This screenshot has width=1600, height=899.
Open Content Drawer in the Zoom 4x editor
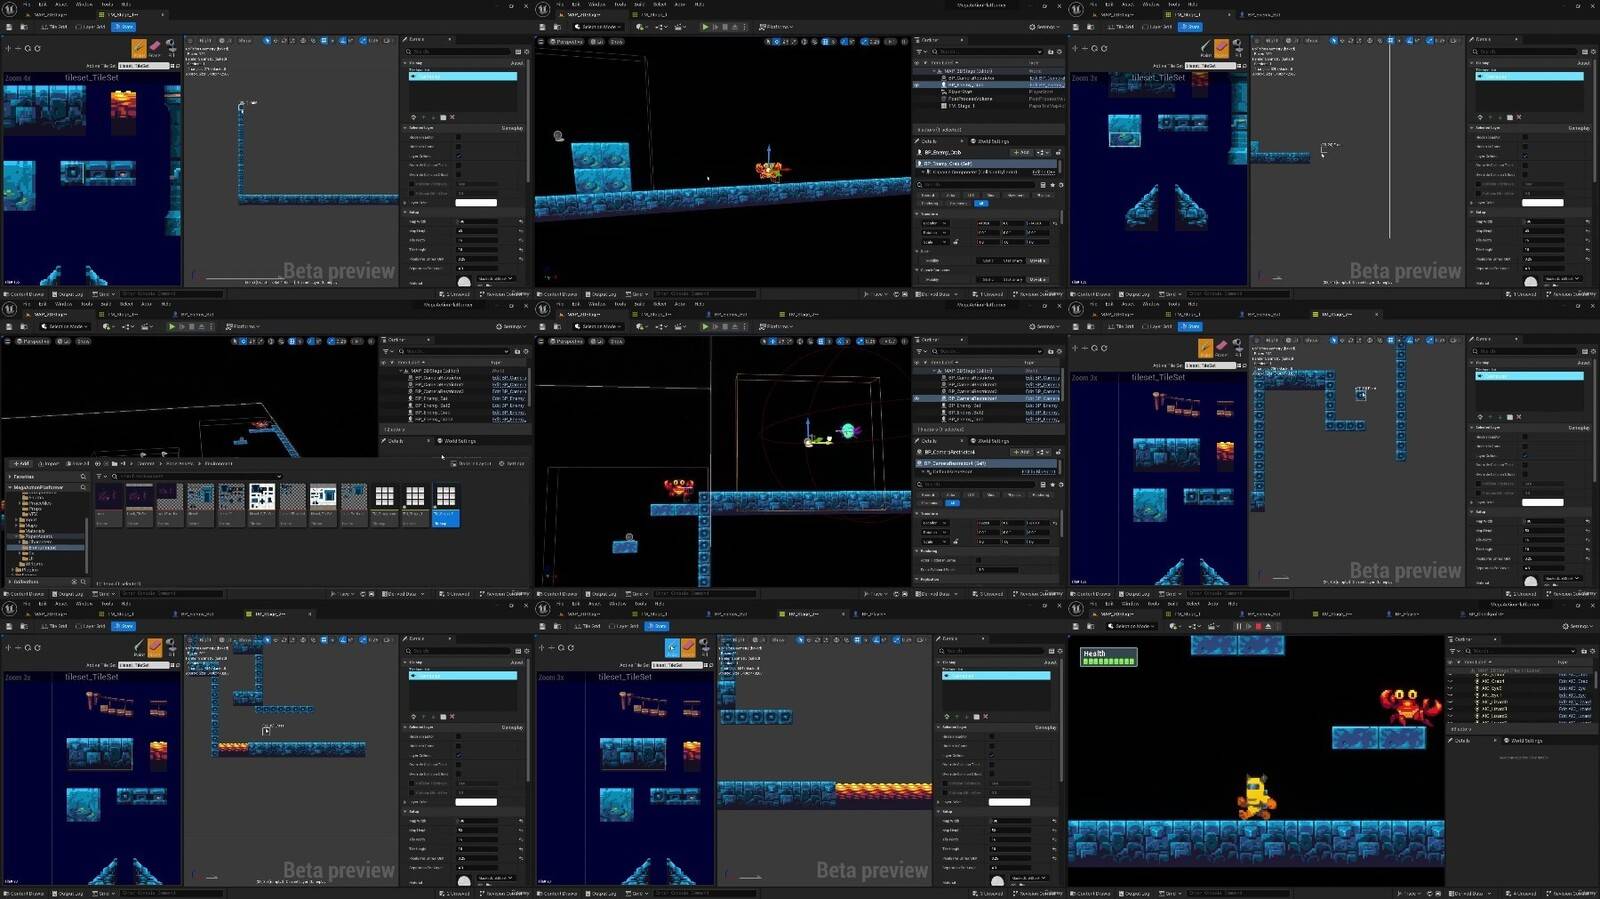[25, 294]
